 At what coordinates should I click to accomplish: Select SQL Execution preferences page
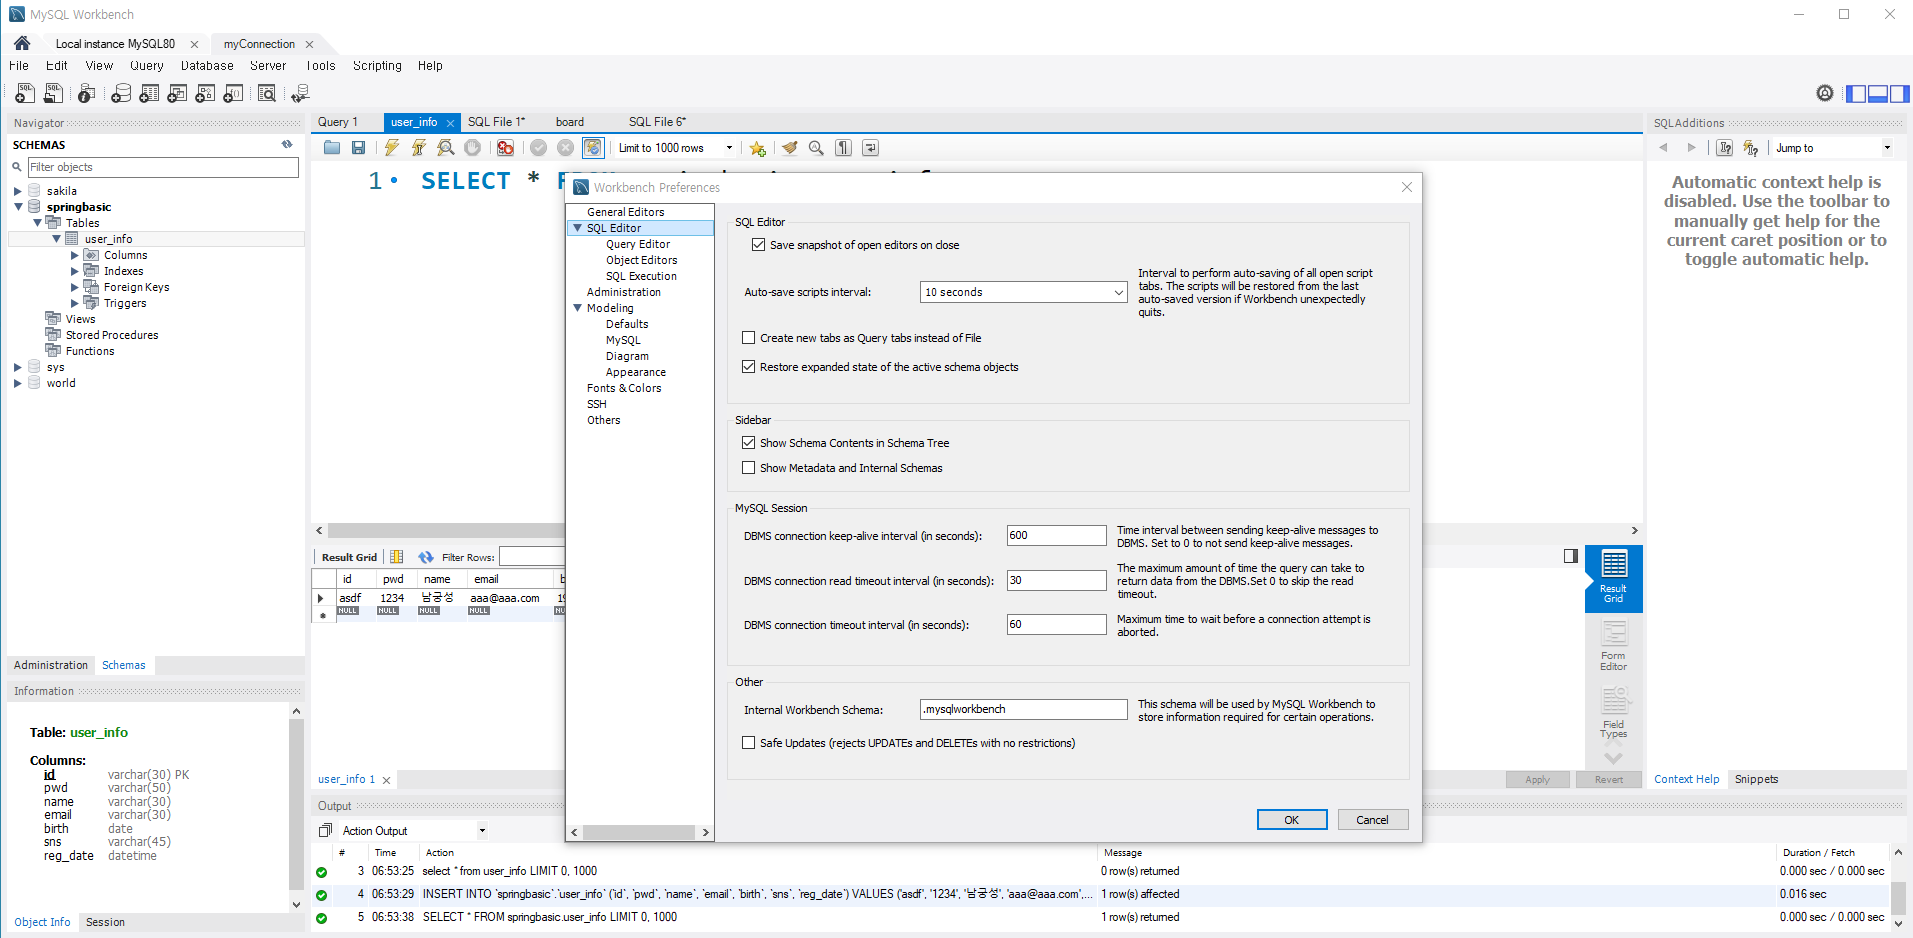tap(641, 276)
